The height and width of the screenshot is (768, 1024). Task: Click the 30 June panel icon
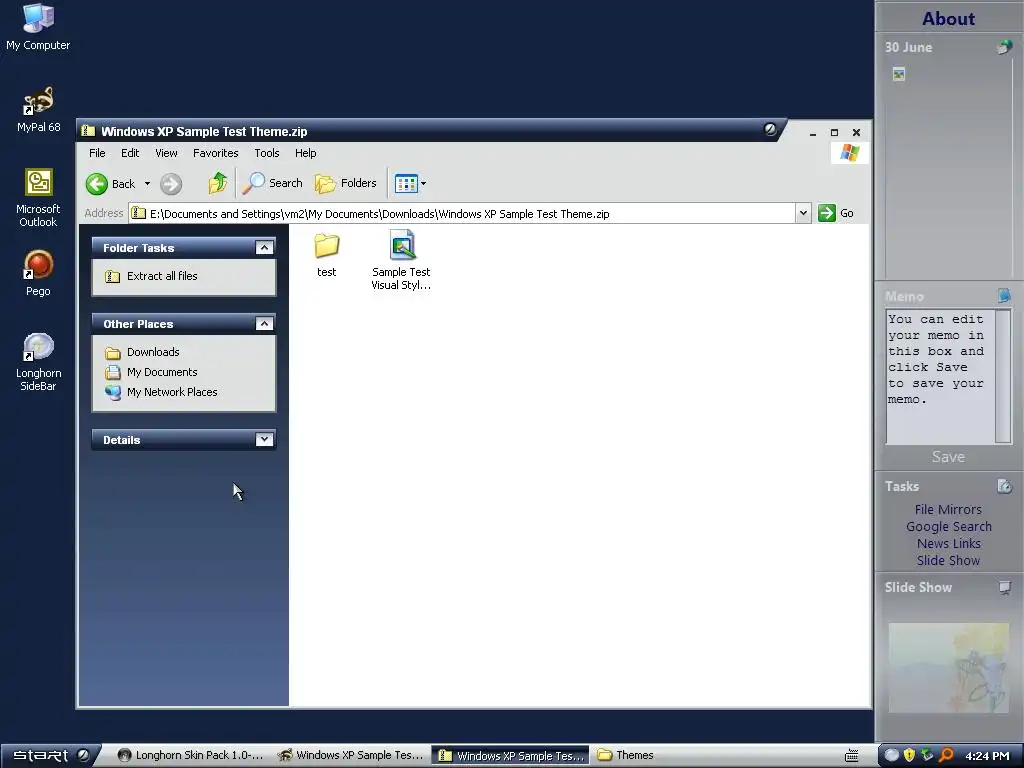click(1004, 47)
